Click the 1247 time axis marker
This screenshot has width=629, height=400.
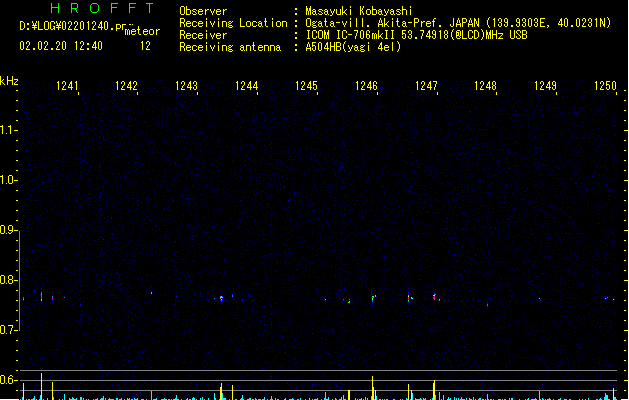click(x=426, y=86)
